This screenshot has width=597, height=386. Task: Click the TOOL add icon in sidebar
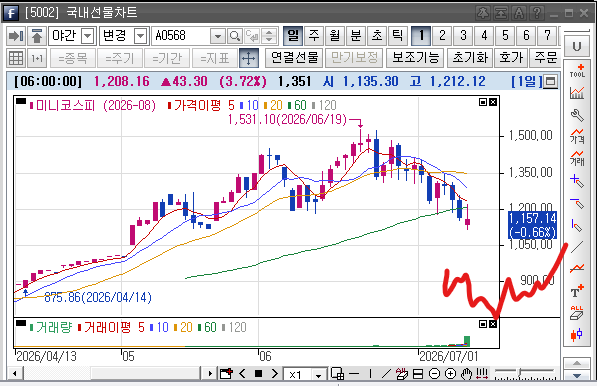coord(577,71)
